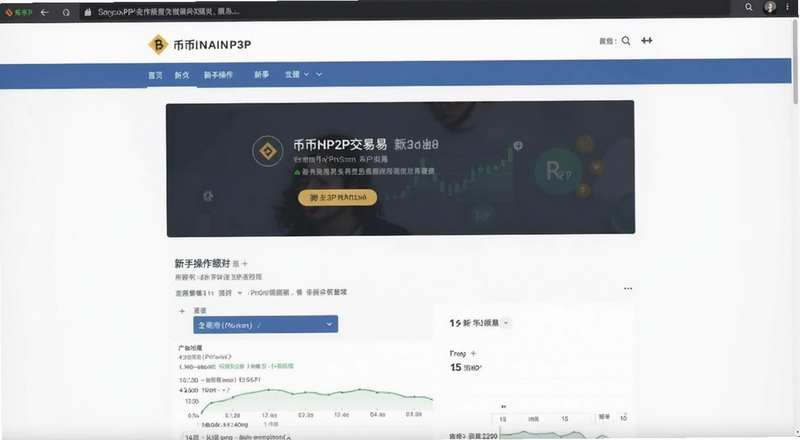800x440 pixels.
Task: Open the second item in the blue navigation bar
Action: pyautogui.click(x=182, y=75)
